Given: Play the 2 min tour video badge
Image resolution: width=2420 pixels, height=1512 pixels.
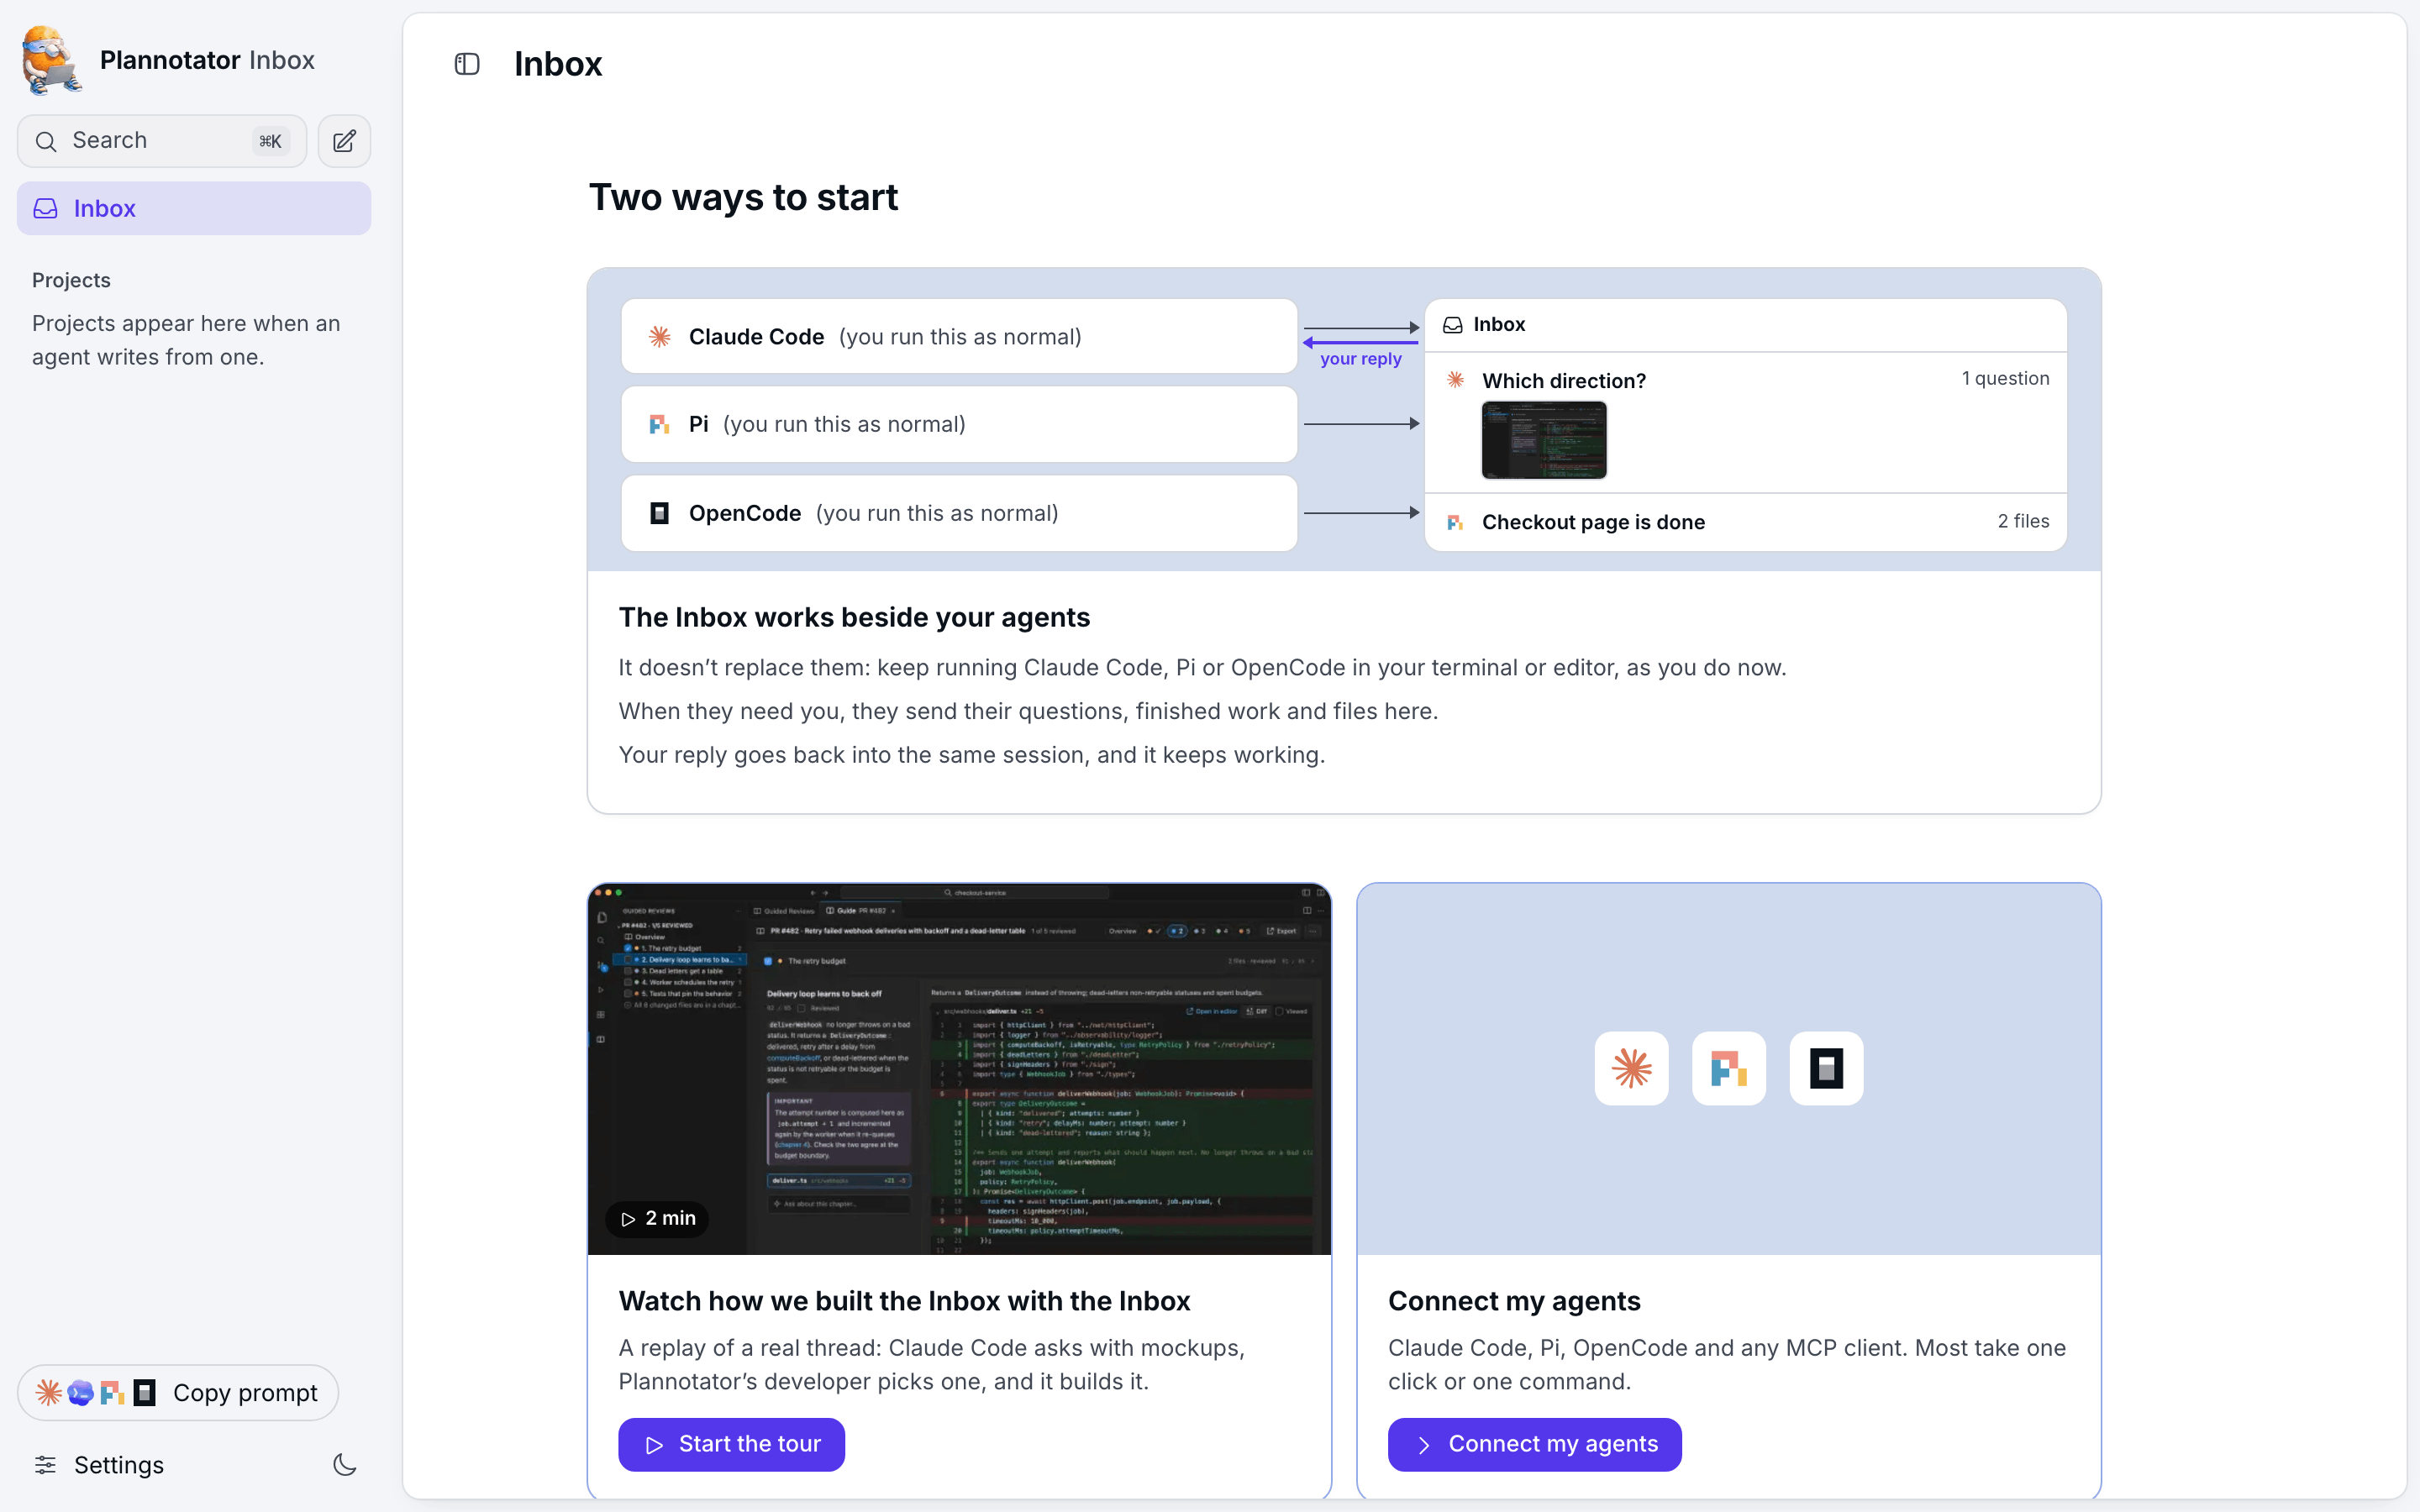Looking at the screenshot, I should 657,1218.
